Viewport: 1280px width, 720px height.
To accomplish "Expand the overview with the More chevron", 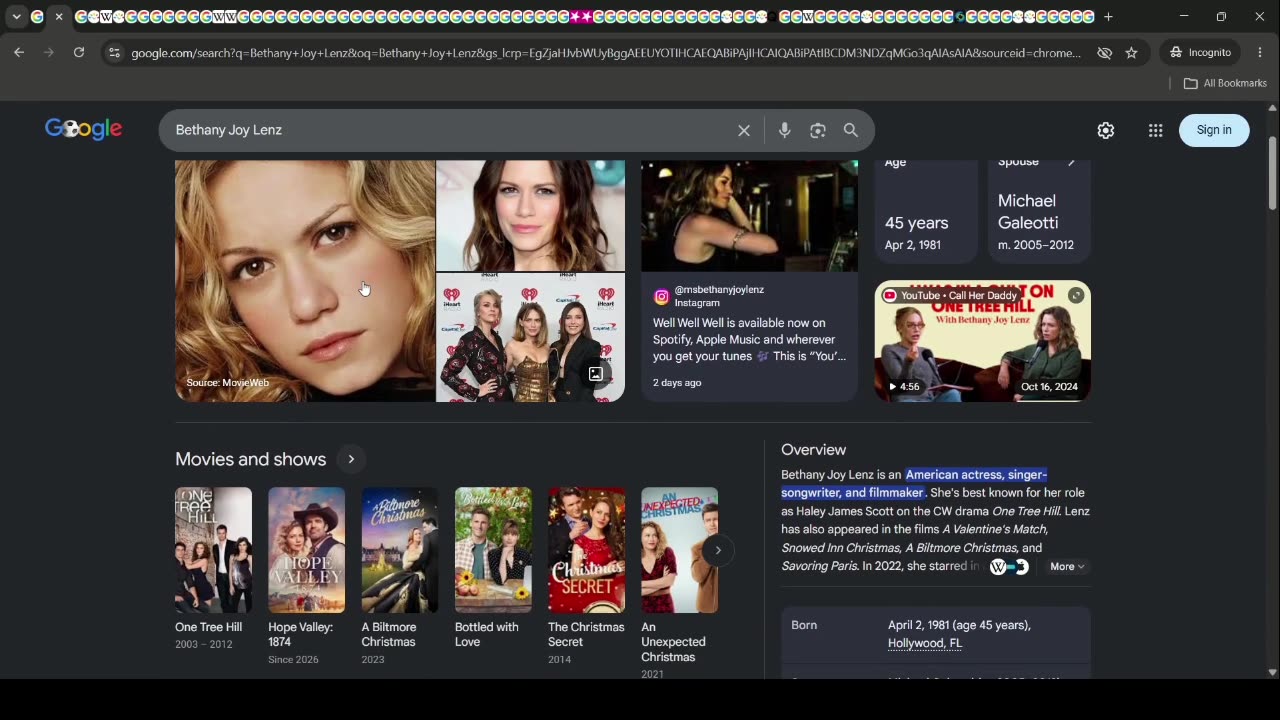I will pos(1067,567).
